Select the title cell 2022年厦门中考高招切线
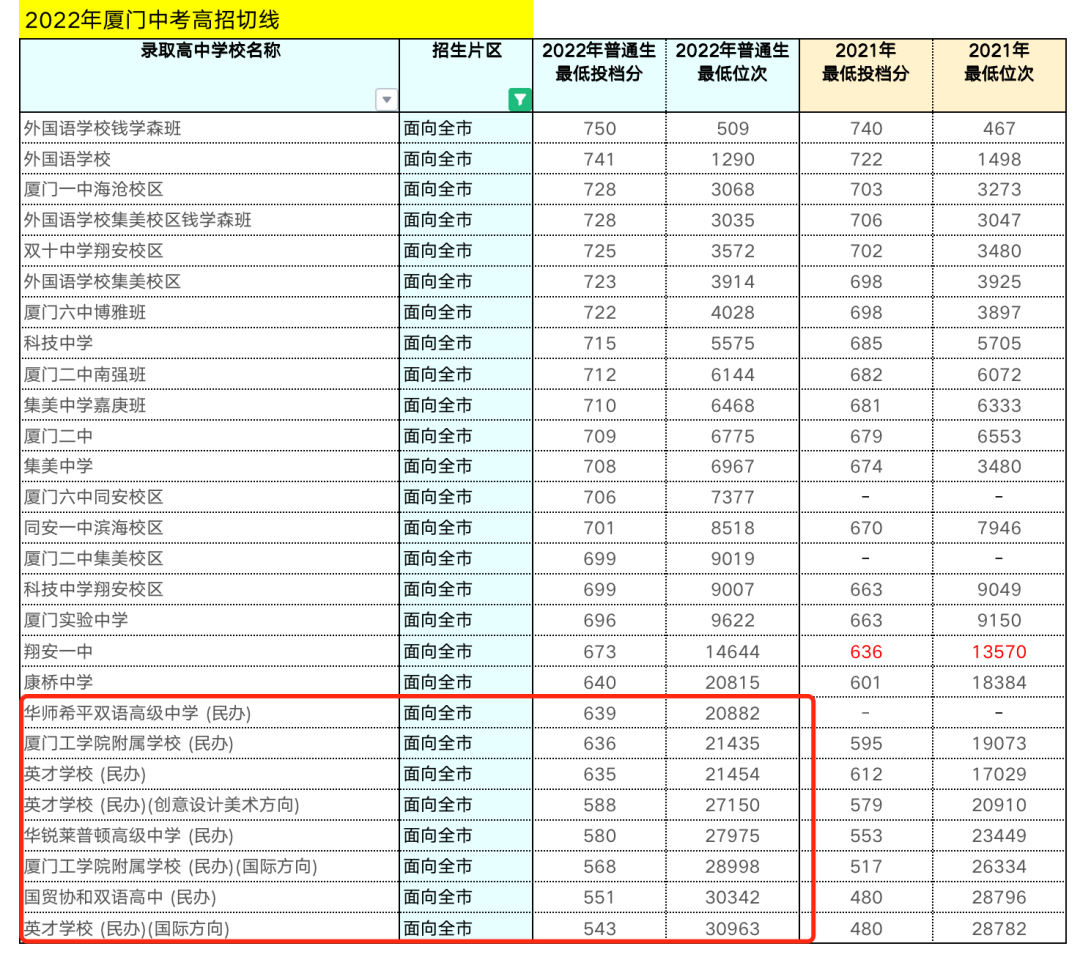Image resolution: width=1080 pixels, height=960 pixels. pos(276,19)
